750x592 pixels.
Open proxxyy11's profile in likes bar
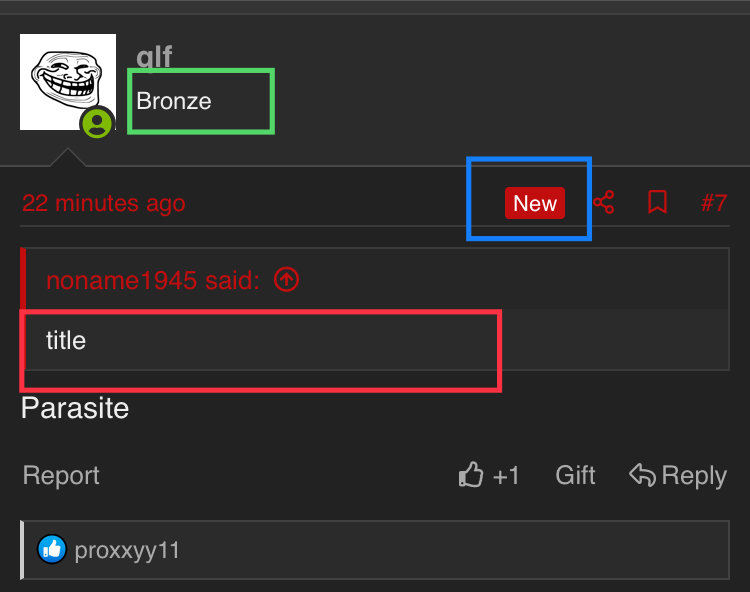(127, 550)
